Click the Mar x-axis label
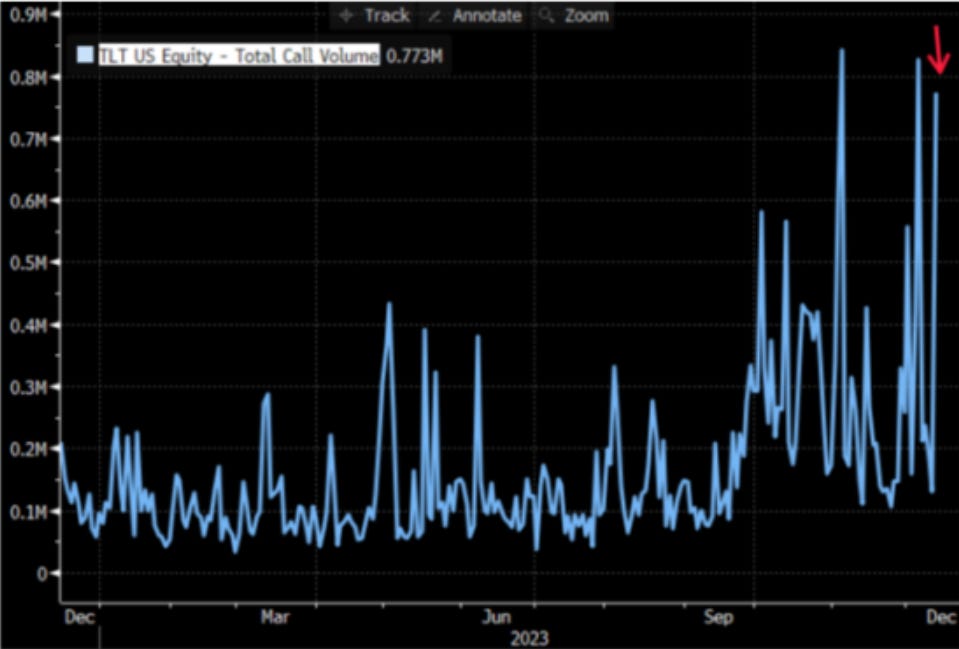The height and width of the screenshot is (649, 959). pos(275,617)
